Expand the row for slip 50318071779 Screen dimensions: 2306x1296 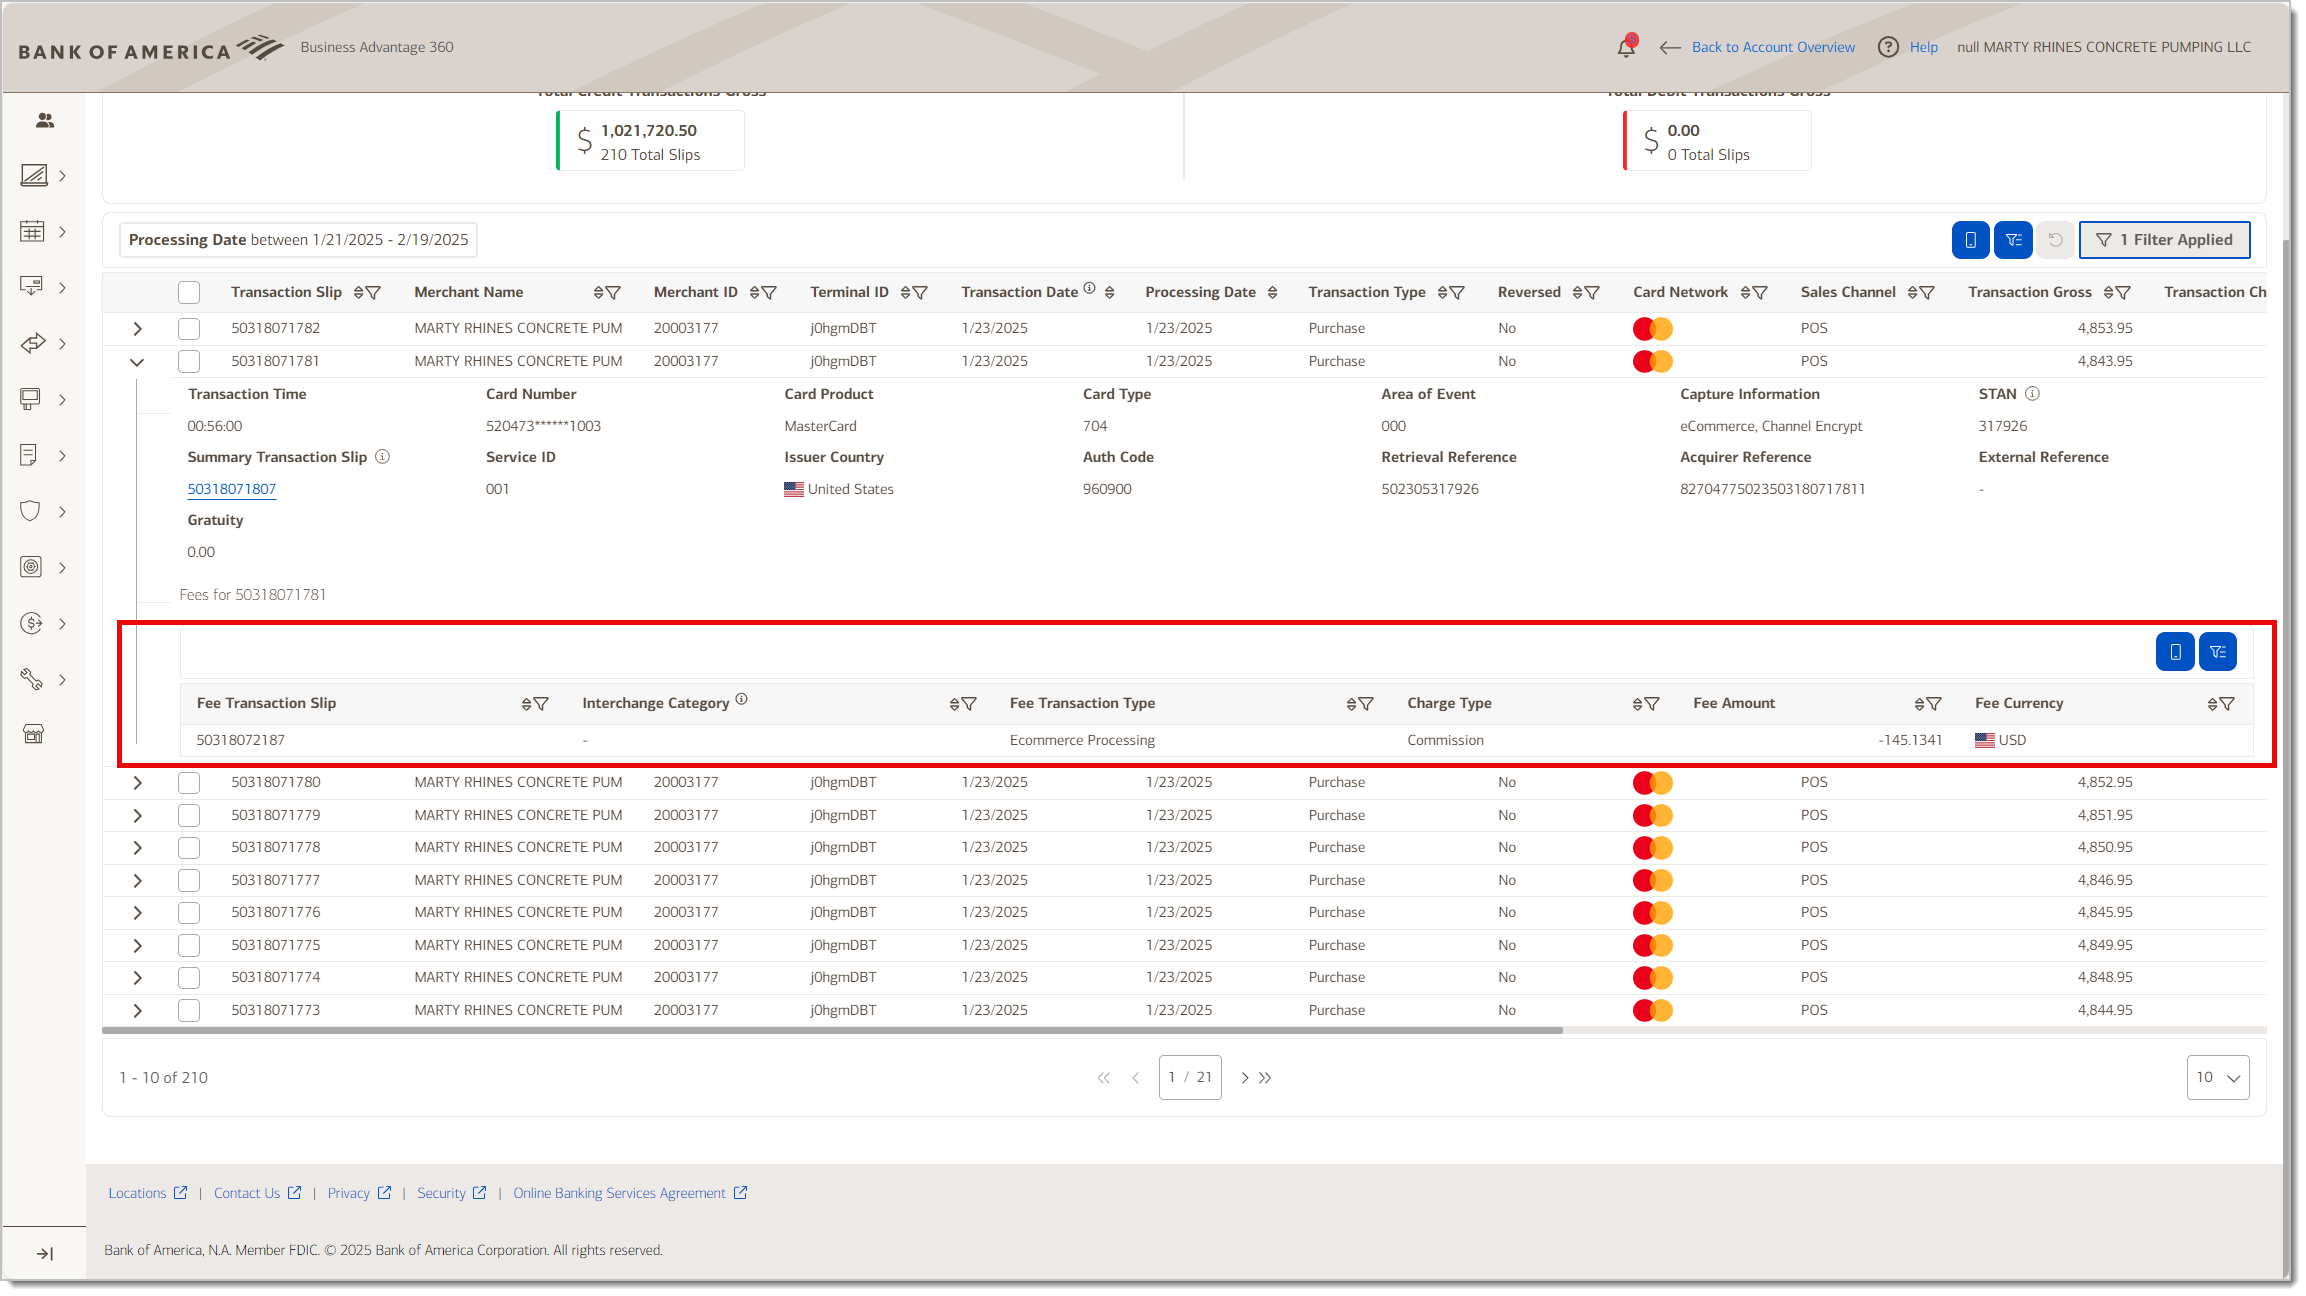tap(137, 815)
